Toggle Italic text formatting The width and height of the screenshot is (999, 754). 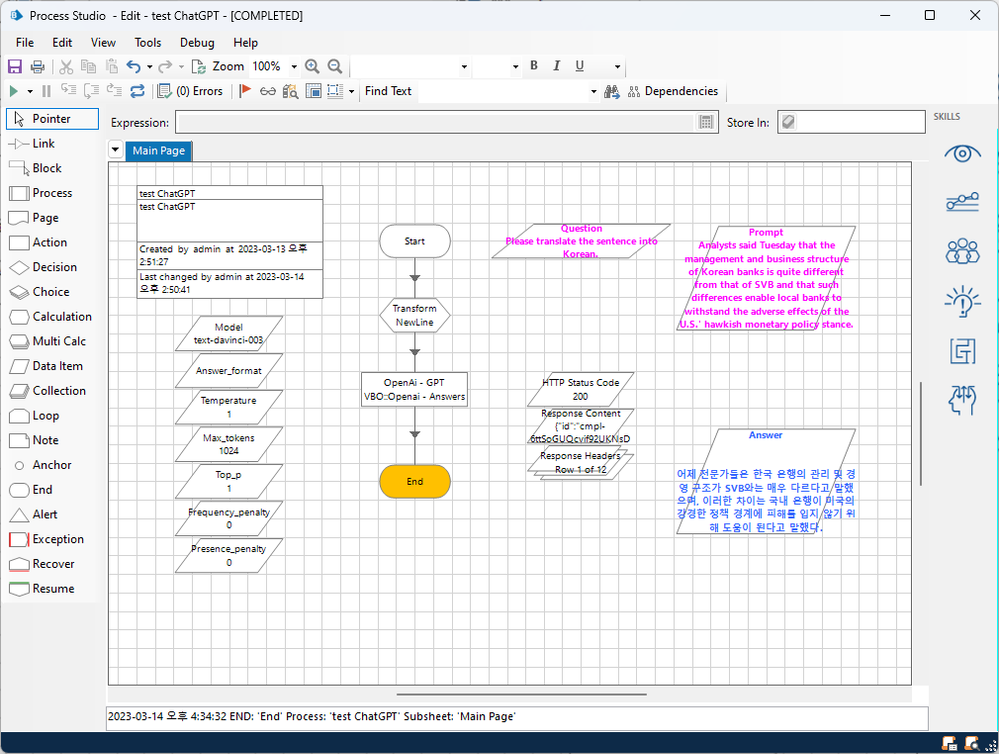(557, 66)
